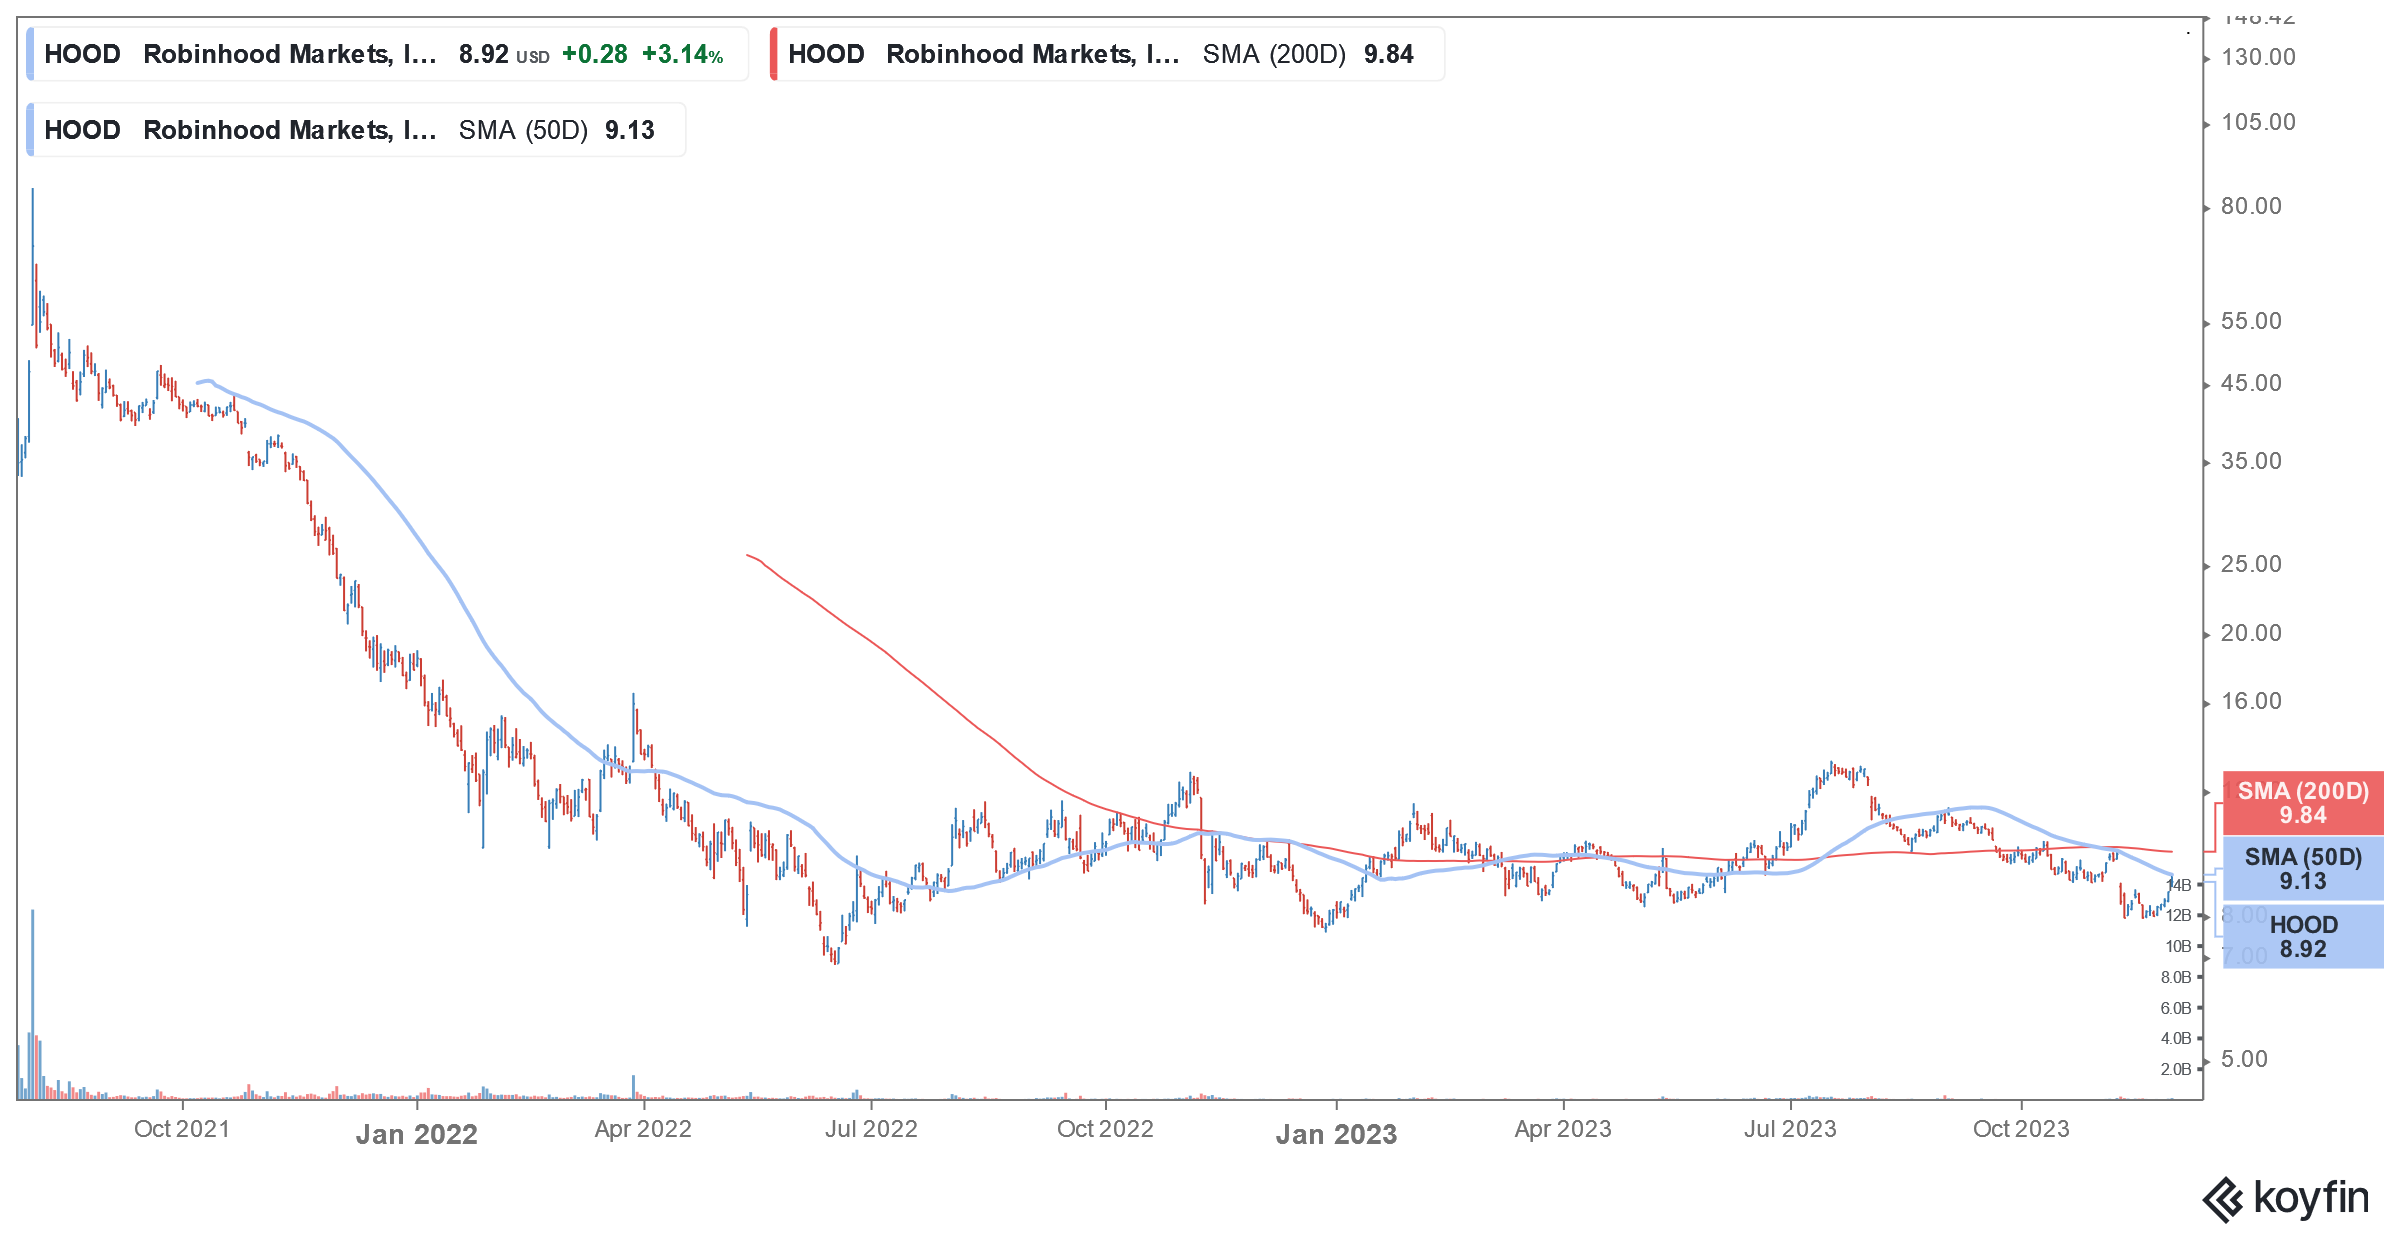Click the Oct 2022 date label

pos(1105,1129)
